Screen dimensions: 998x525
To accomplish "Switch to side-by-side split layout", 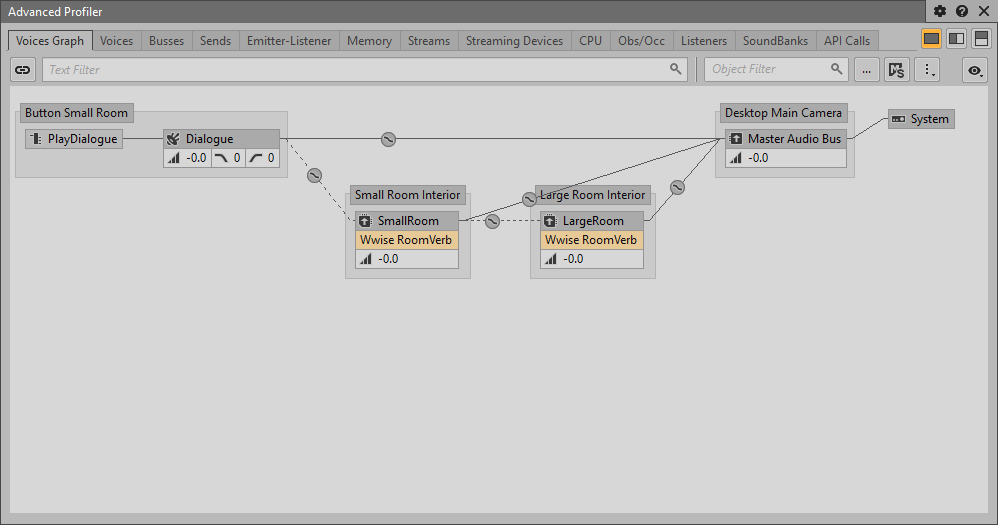I will [x=956, y=39].
